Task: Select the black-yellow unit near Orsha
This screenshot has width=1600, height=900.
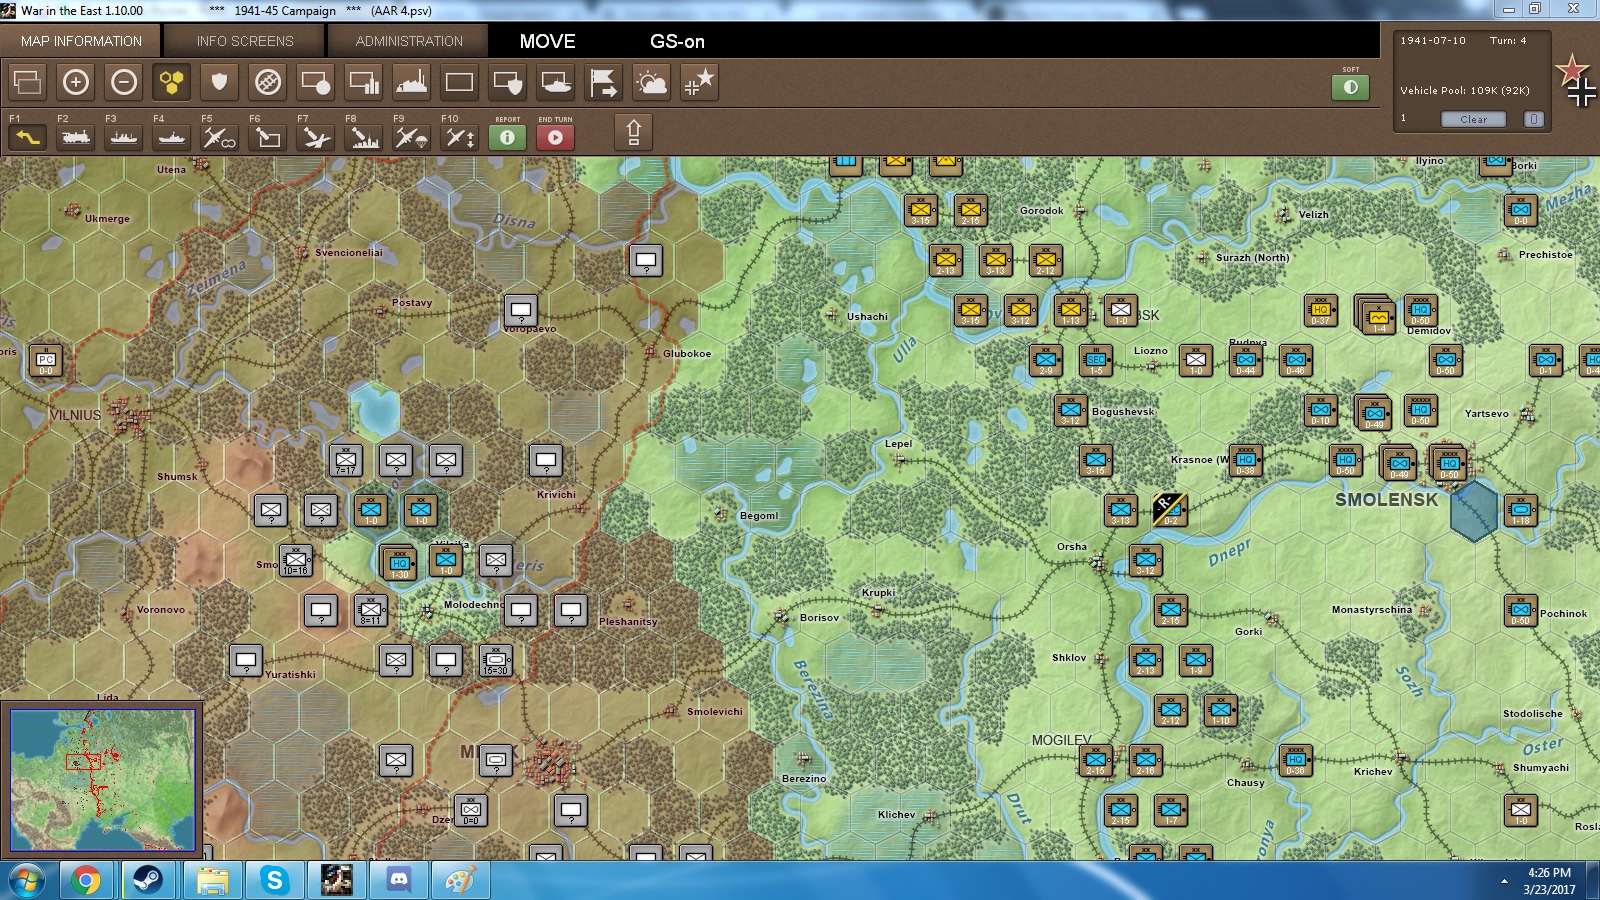Action: click(1170, 510)
